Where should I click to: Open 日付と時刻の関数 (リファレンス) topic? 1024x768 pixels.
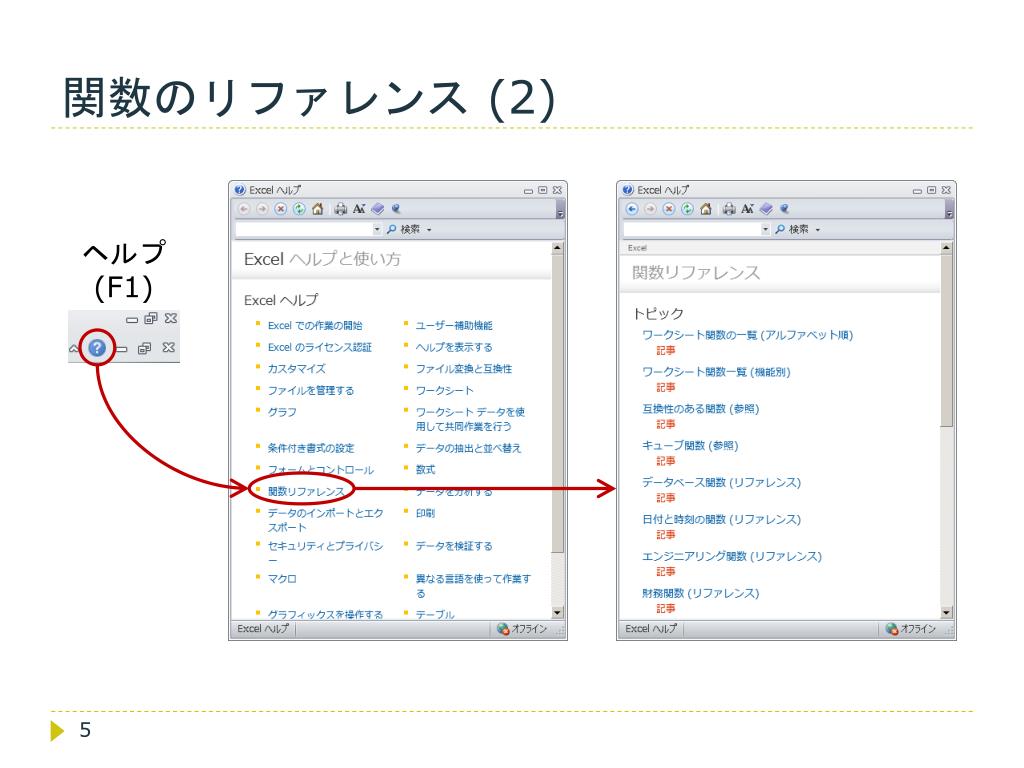721,520
